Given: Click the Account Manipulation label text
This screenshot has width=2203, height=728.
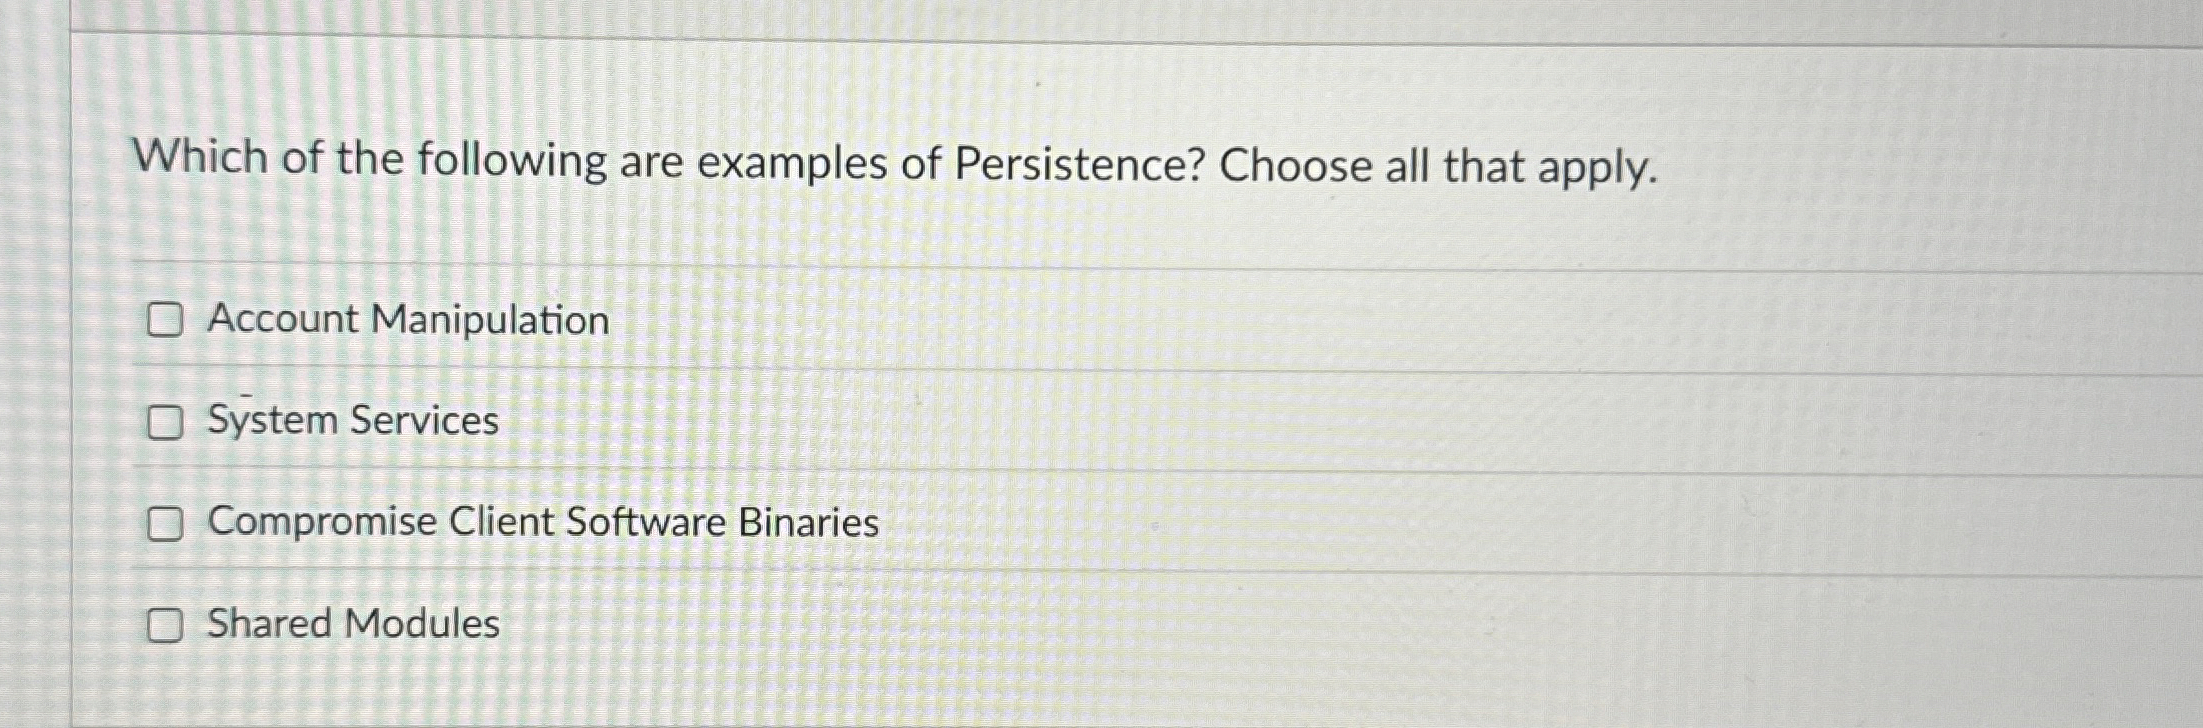Looking at the screenshot, I should coord(408,320).
